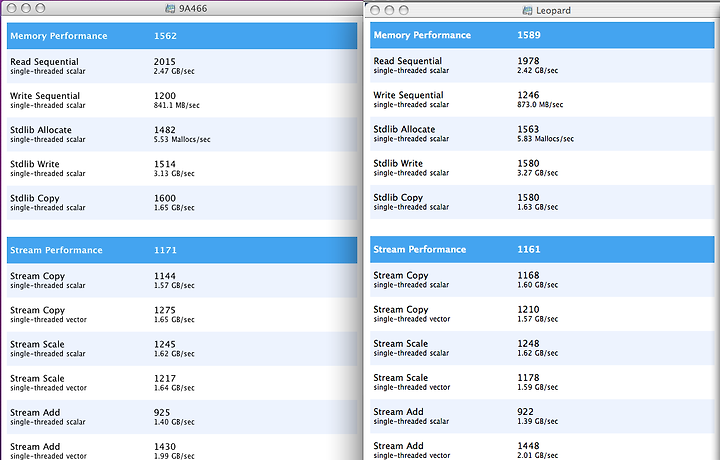
Task: Select Stdlib Allocate label in 9A466 window
Action: click(x=41, y=129)
